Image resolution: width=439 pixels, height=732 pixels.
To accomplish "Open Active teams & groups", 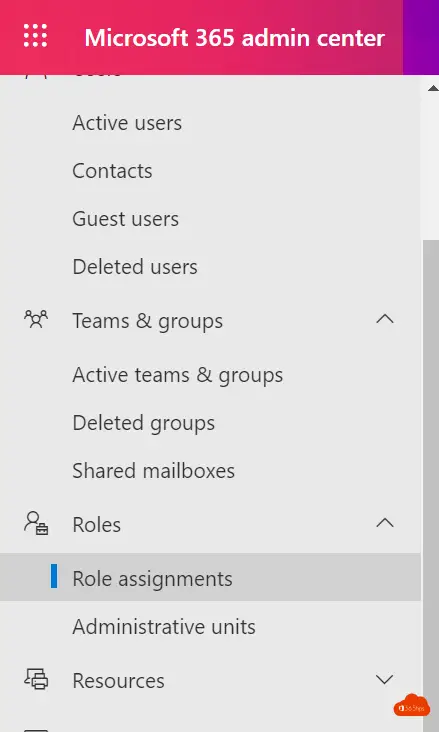I will point(177,375).
